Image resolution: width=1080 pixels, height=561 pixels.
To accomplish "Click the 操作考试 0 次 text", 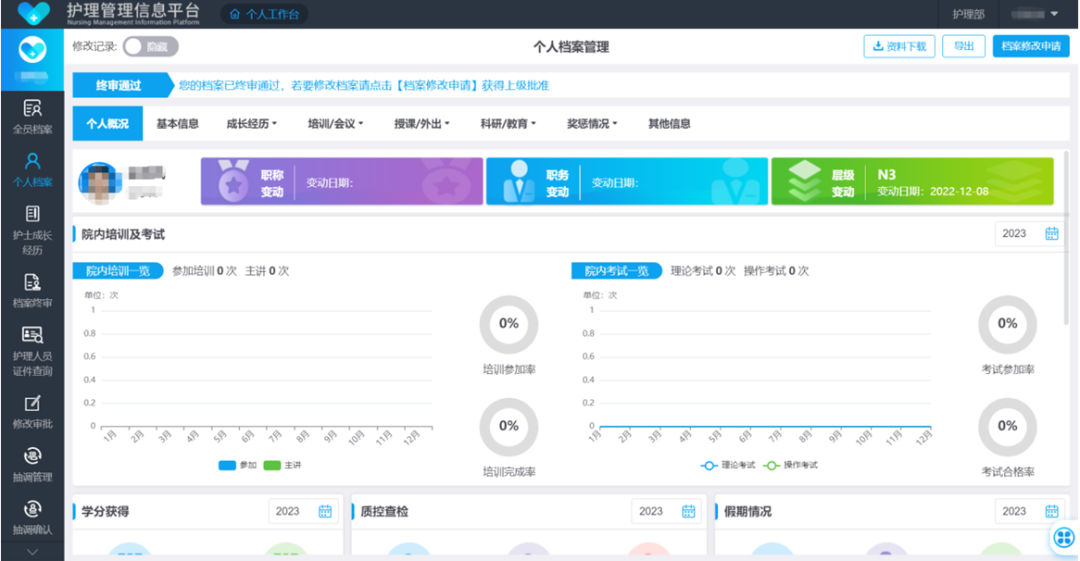I will [776, 271].
